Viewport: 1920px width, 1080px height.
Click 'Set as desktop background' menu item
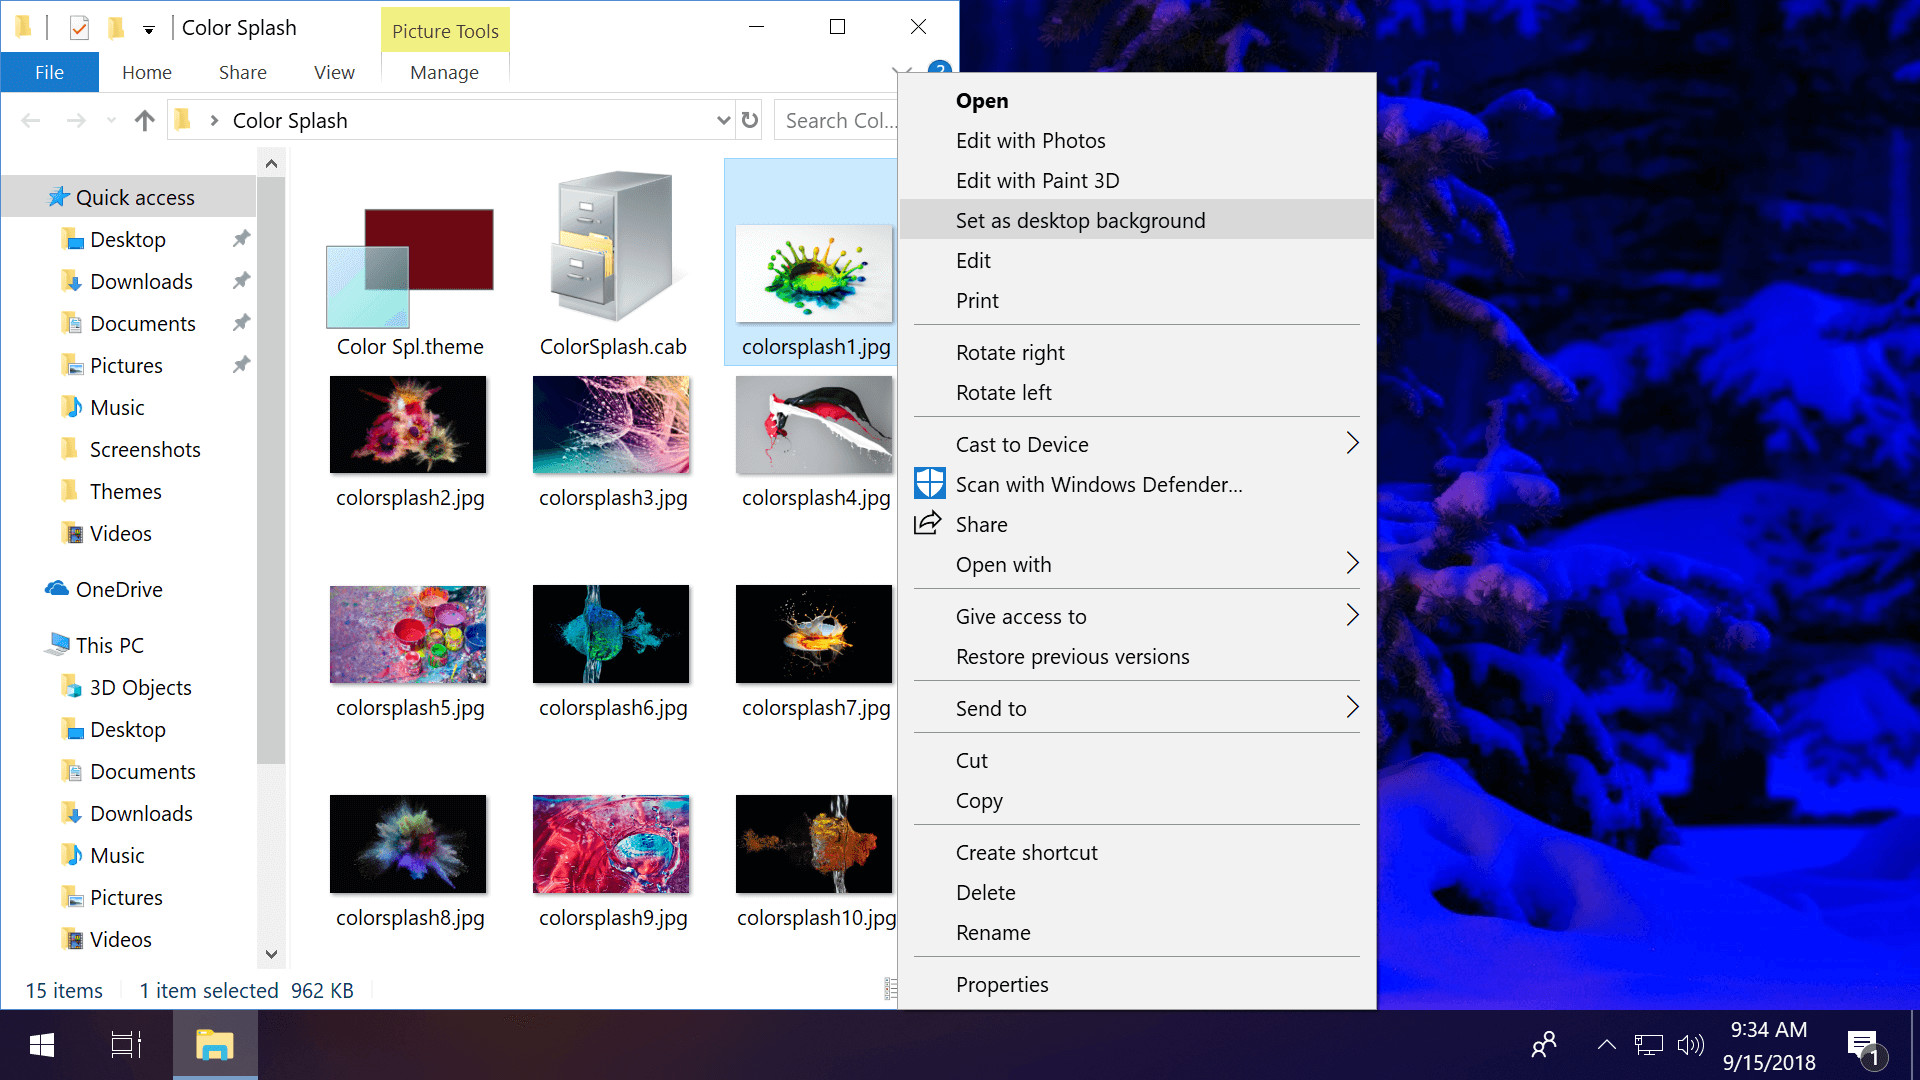(1080, 220)
